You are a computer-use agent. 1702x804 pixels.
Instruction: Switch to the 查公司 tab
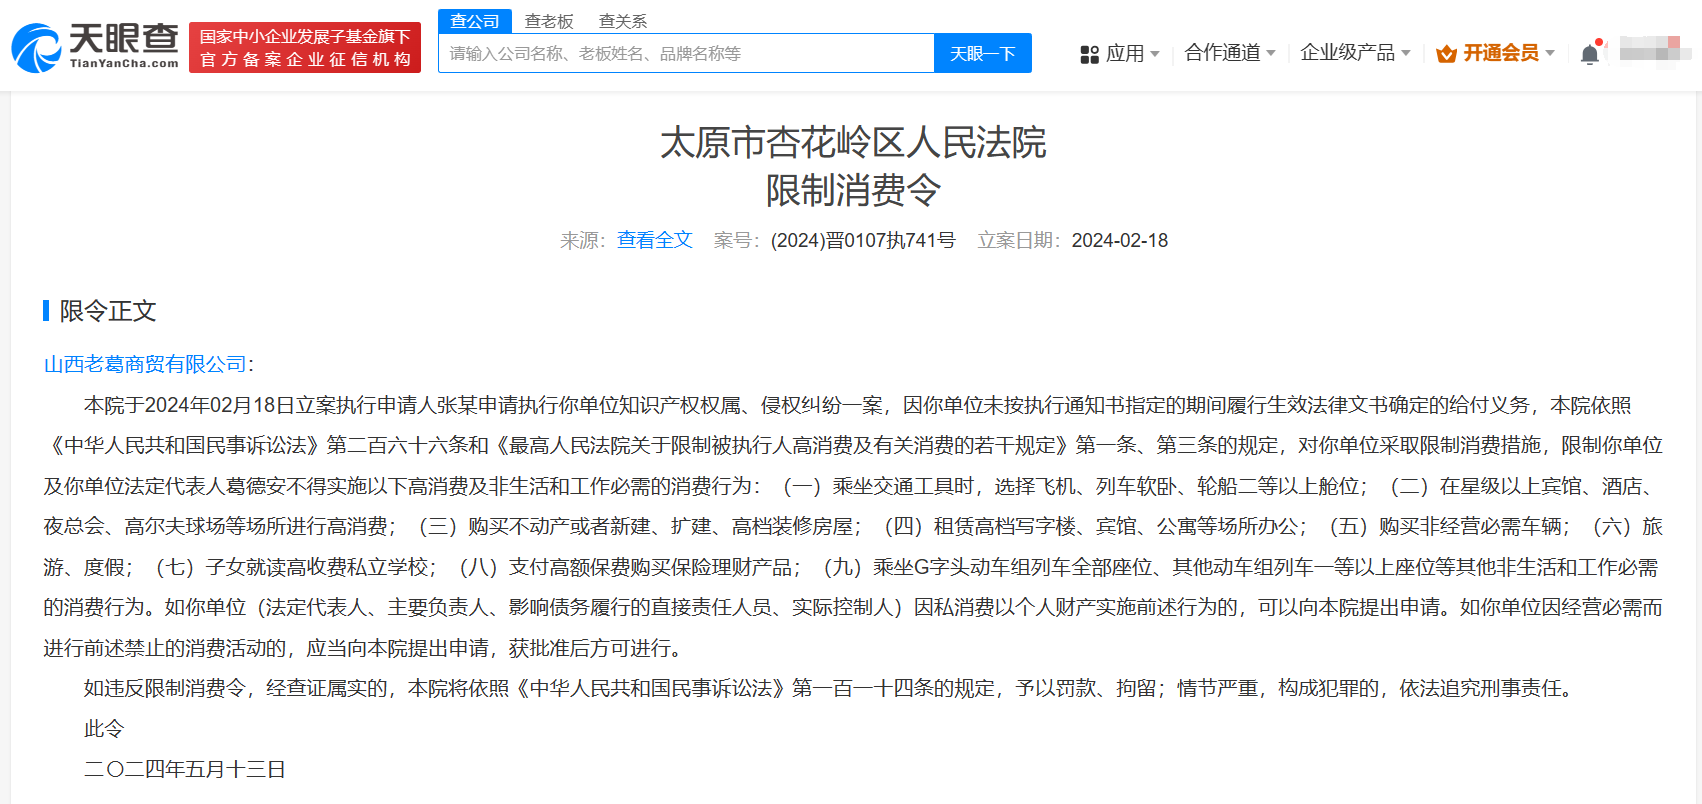(475, 21)
